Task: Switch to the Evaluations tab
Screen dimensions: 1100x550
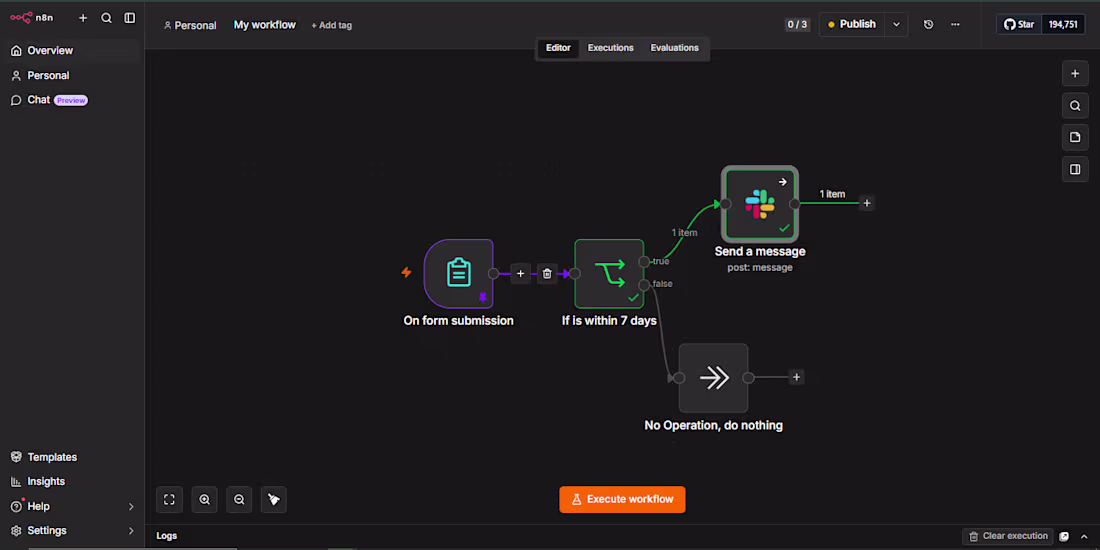Action: 674,48
